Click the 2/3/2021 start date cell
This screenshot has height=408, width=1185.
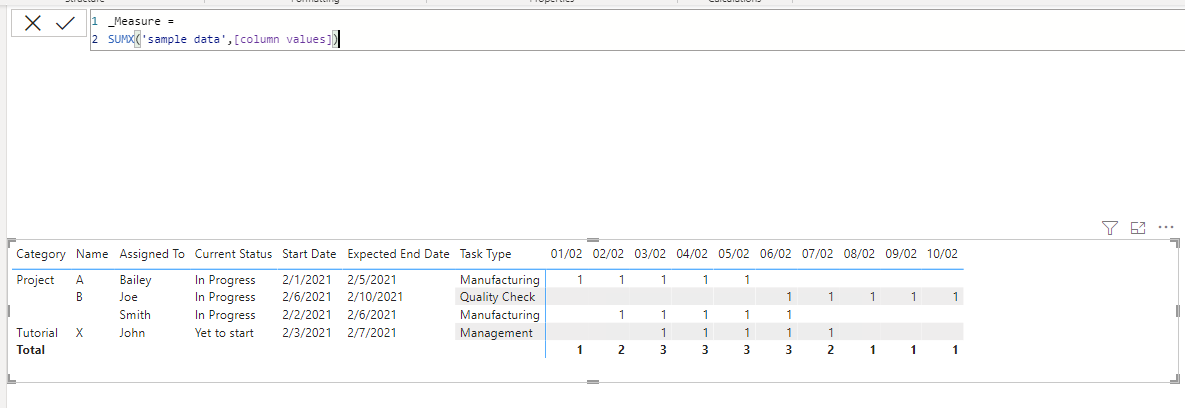click(x=307, y=332)
